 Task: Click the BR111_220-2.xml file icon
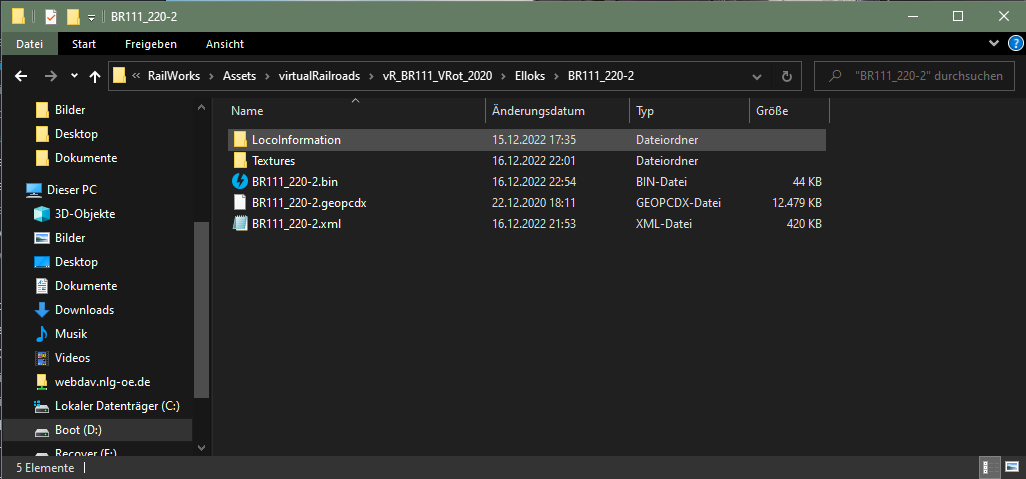click(240, 223)
